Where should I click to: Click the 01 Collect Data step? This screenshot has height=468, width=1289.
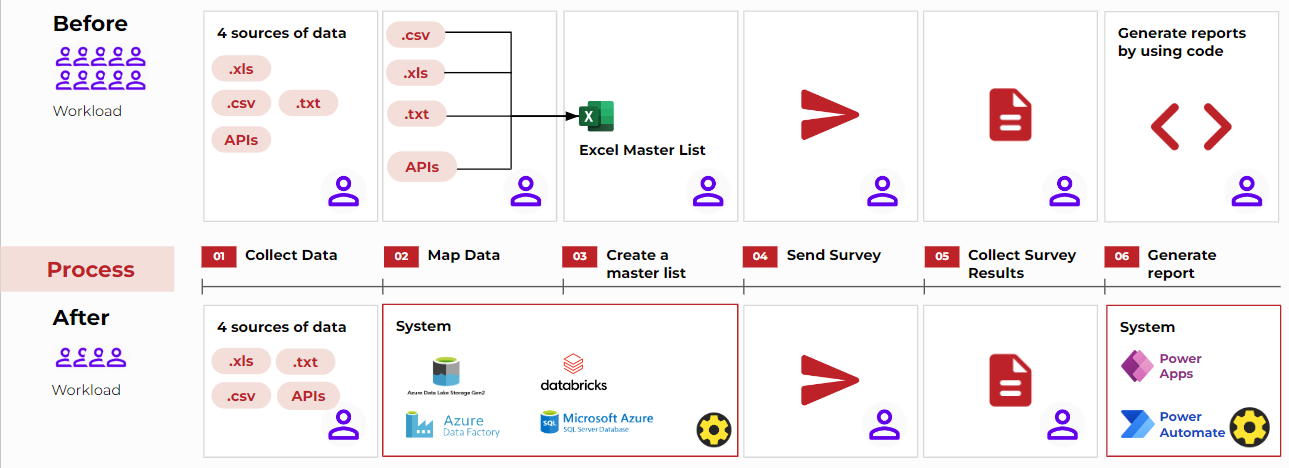tap(270, 256)
